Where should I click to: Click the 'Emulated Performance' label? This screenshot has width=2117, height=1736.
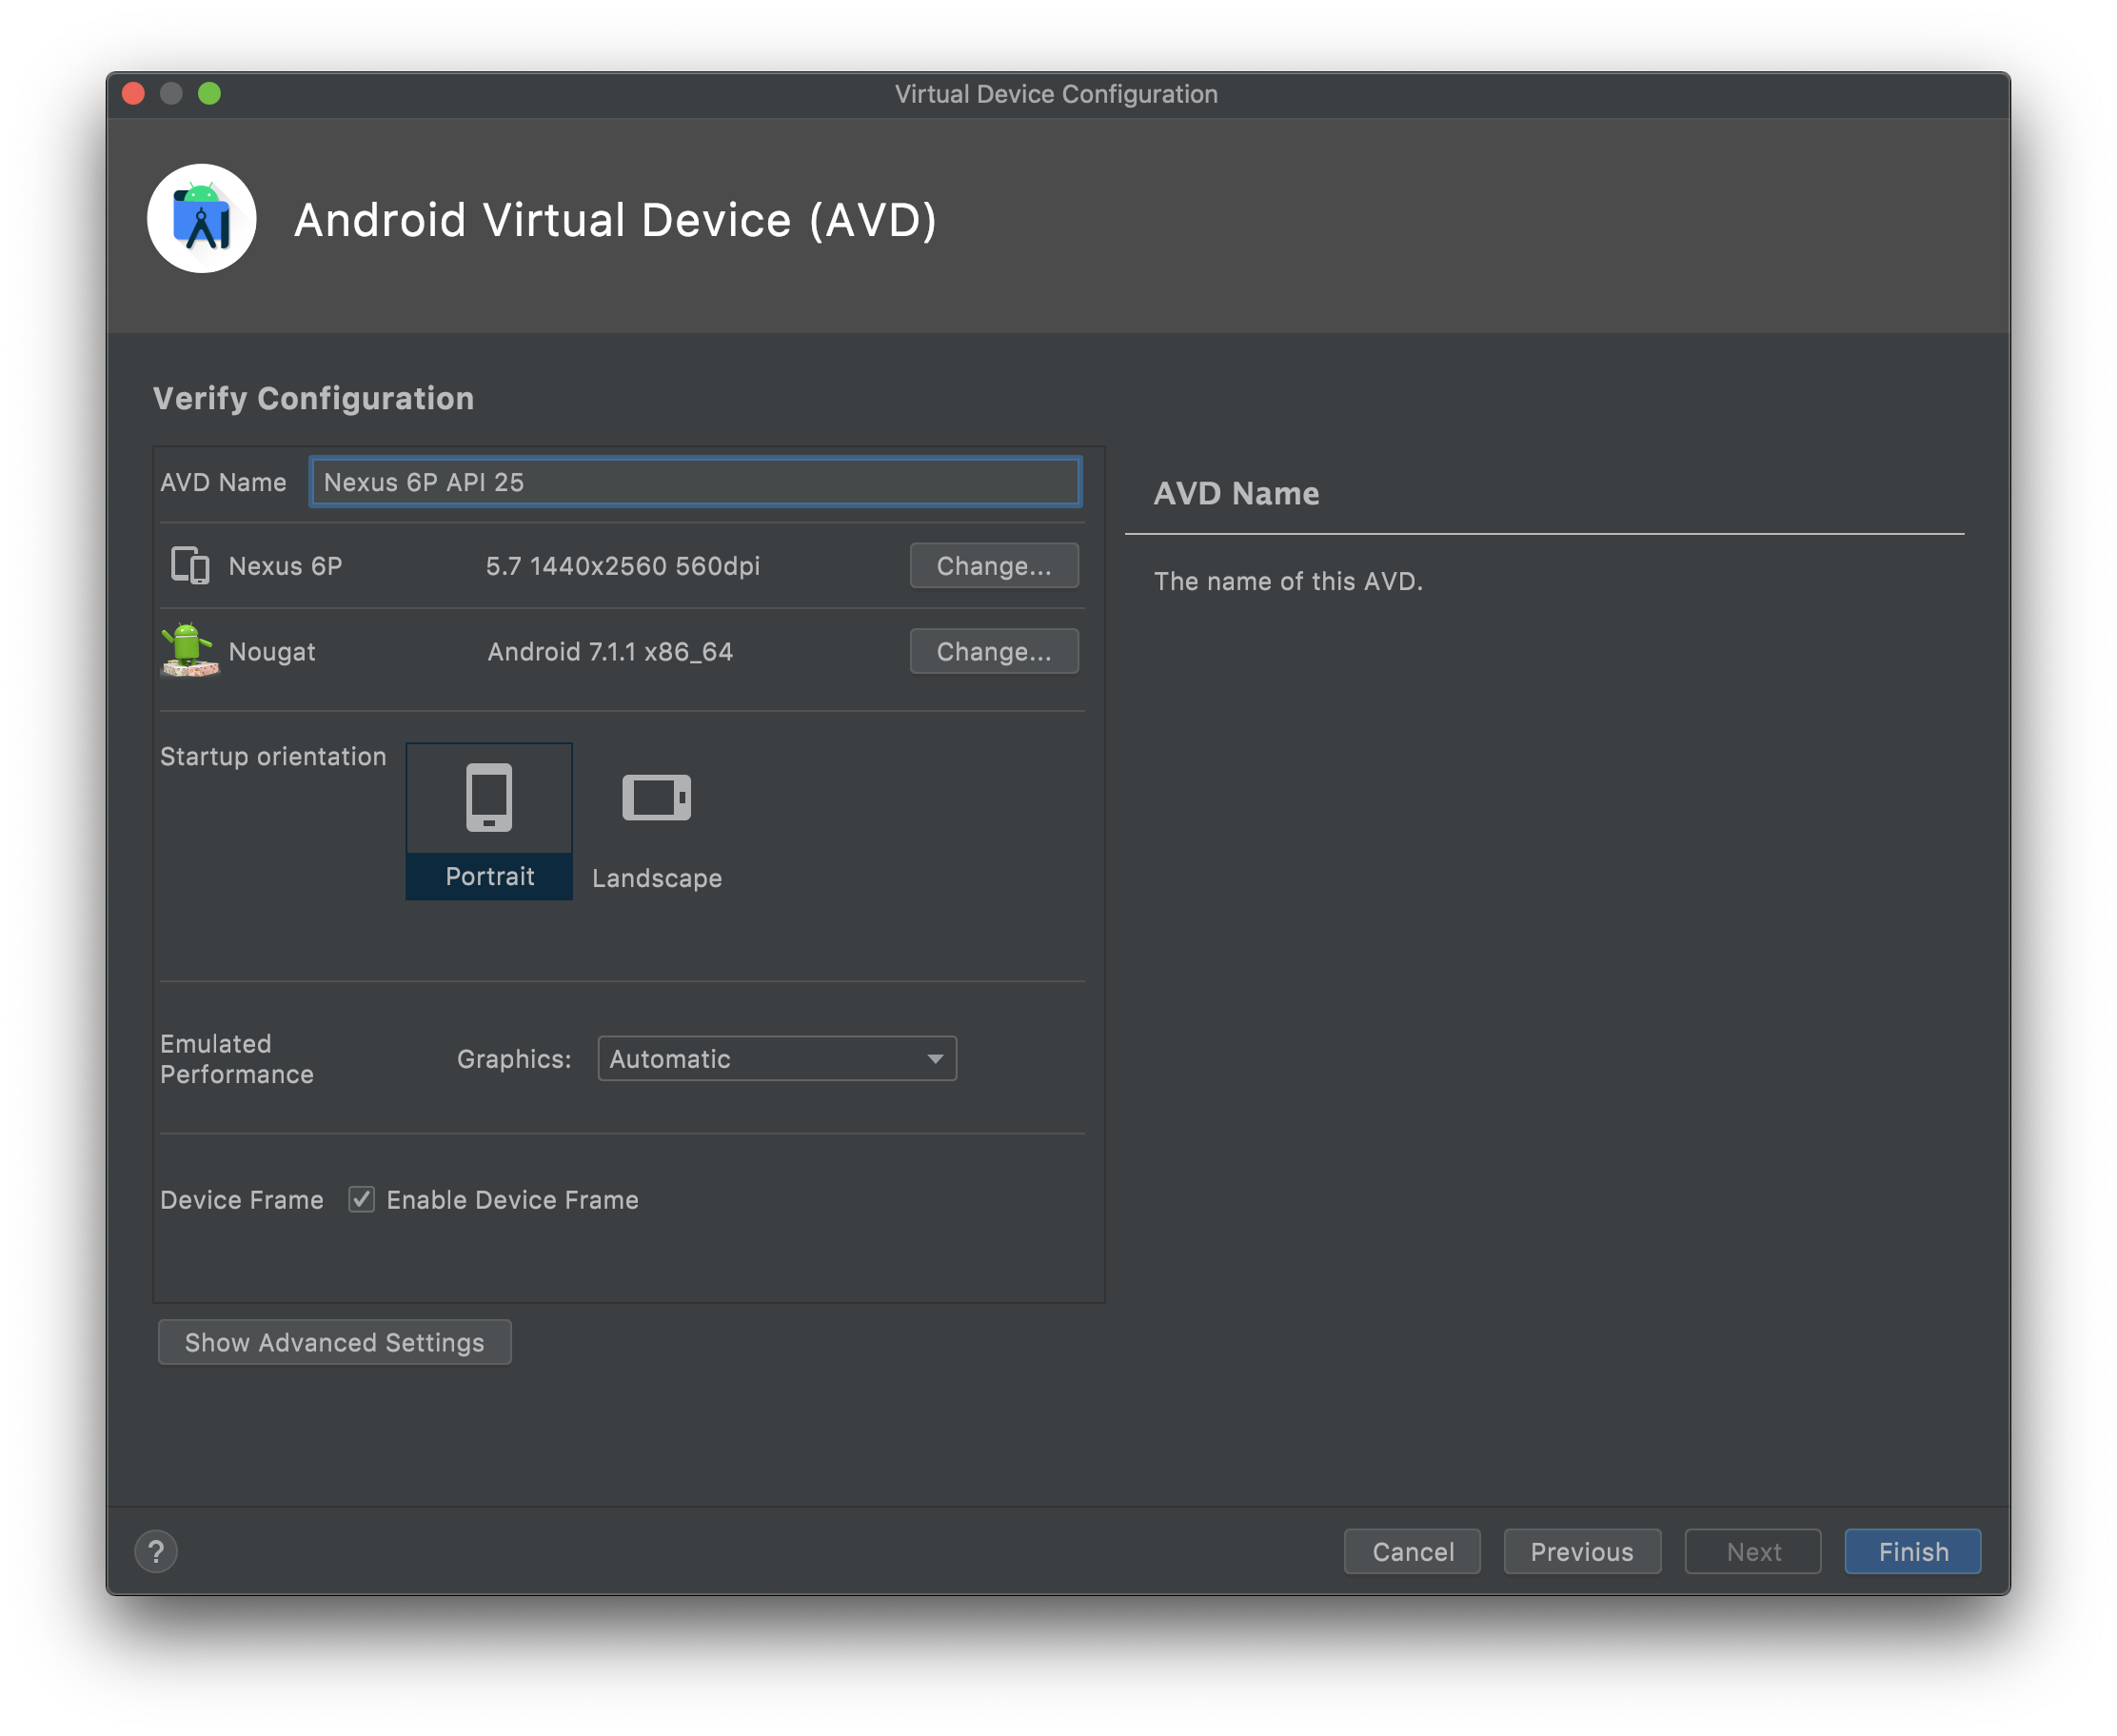237,1059
